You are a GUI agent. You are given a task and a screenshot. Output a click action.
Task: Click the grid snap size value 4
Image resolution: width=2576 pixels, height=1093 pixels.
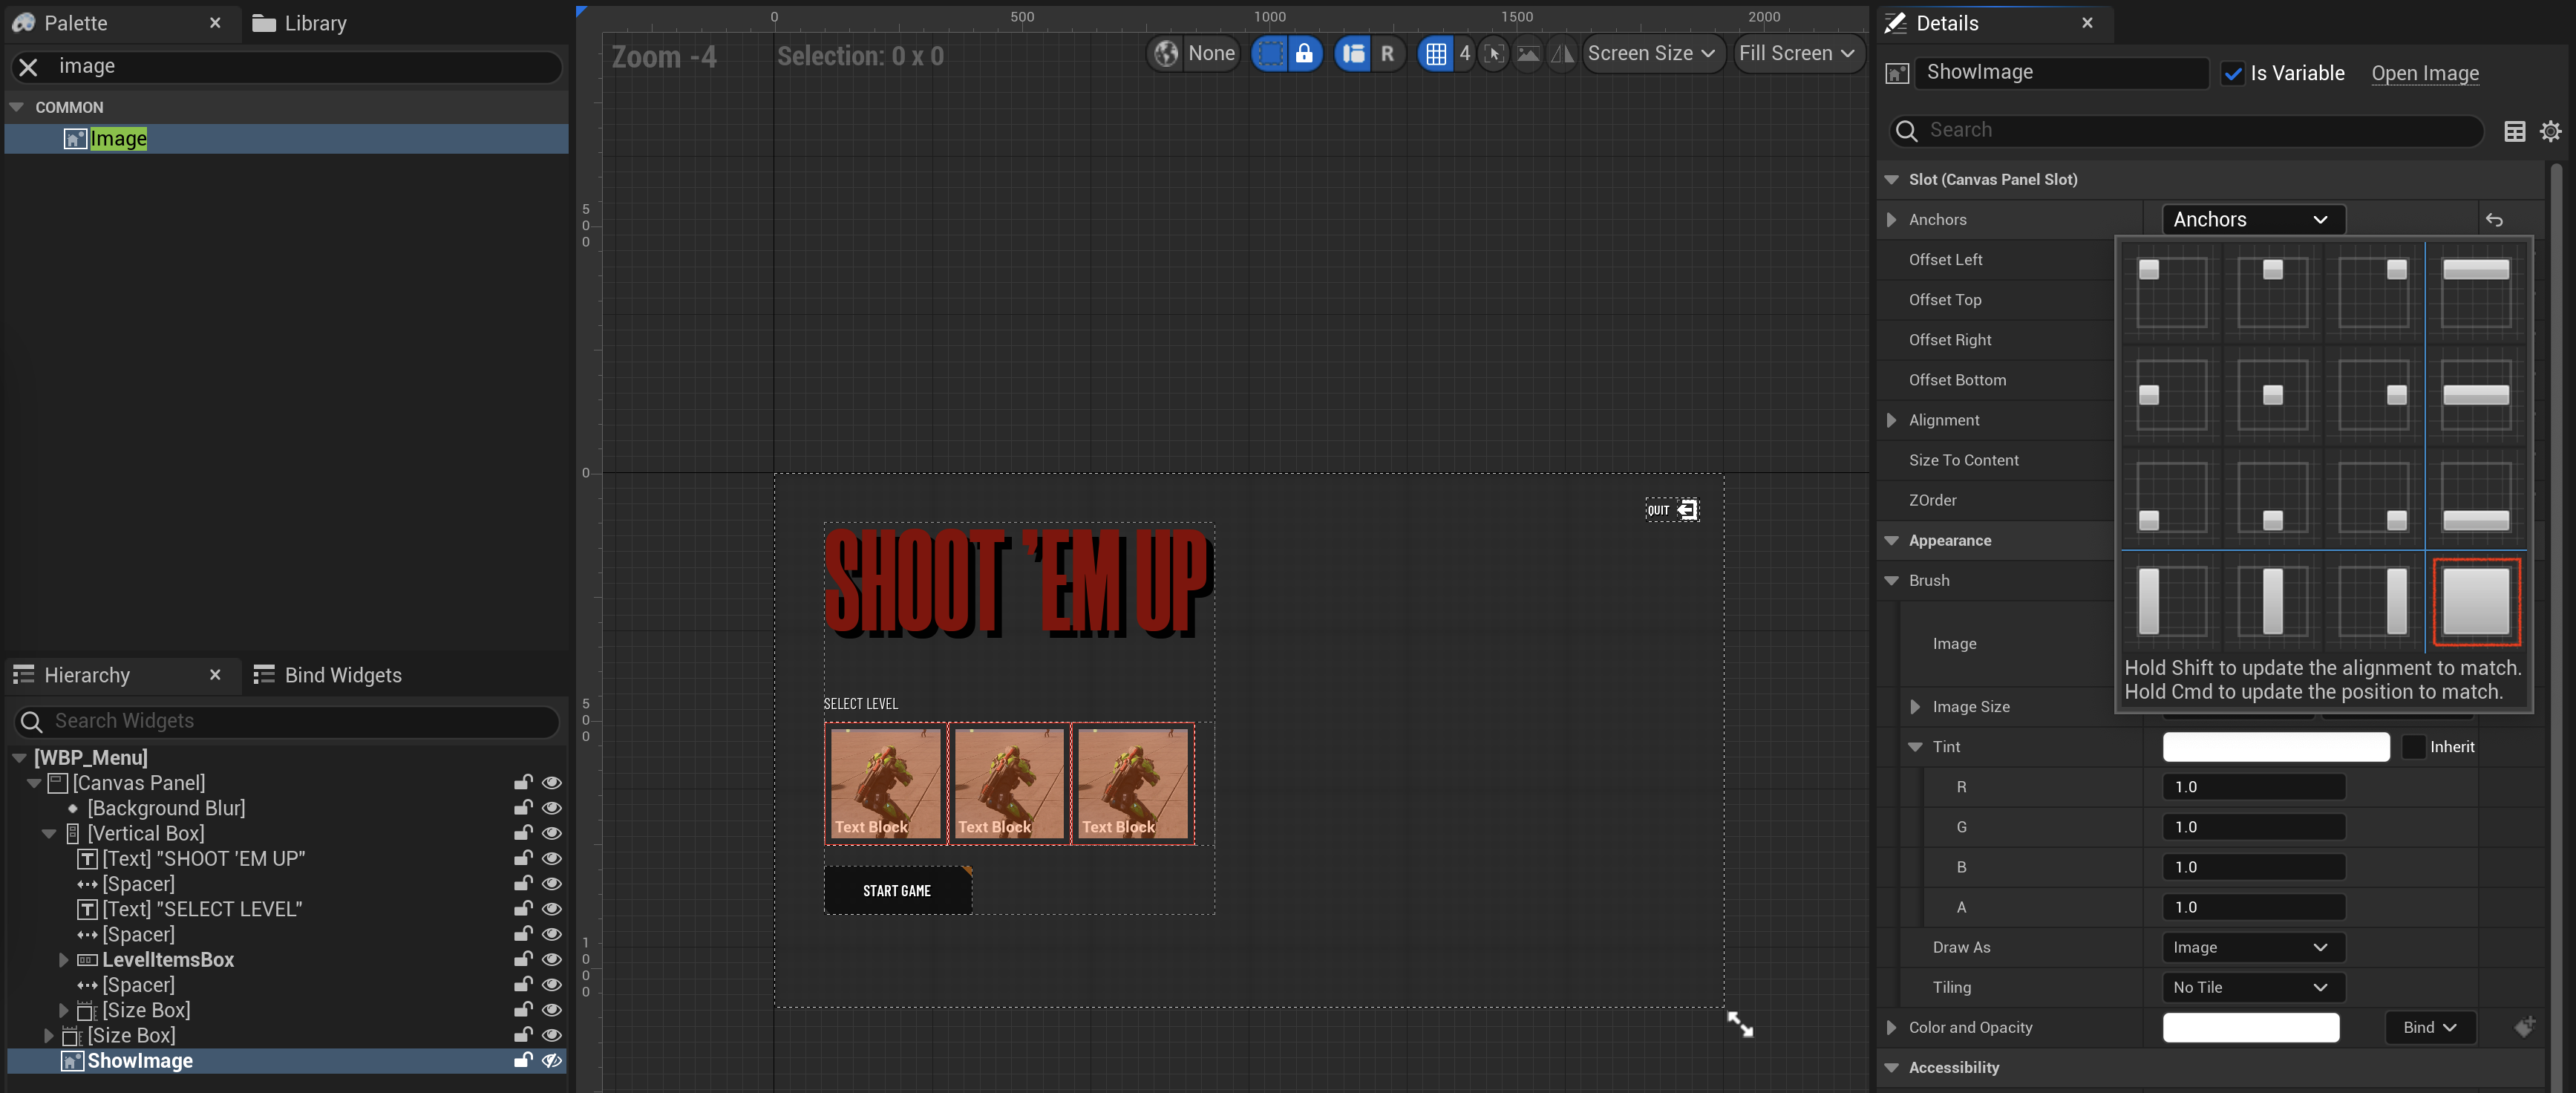1464,53
